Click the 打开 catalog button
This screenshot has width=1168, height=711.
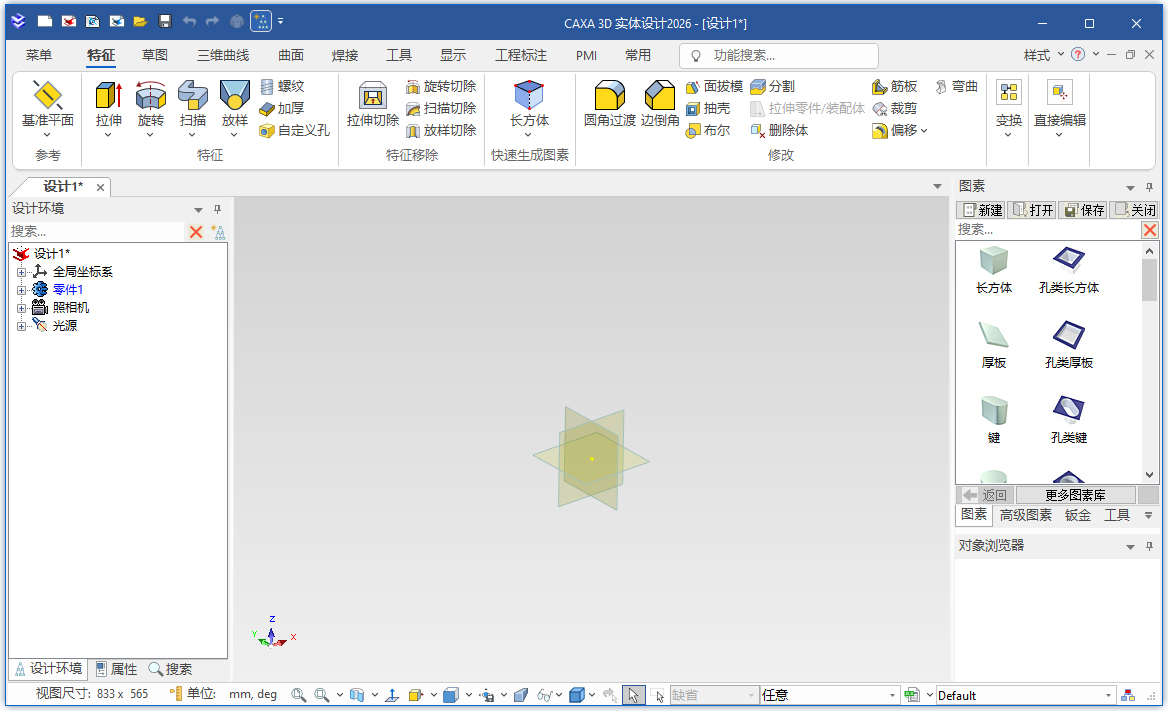[1032, 210]
